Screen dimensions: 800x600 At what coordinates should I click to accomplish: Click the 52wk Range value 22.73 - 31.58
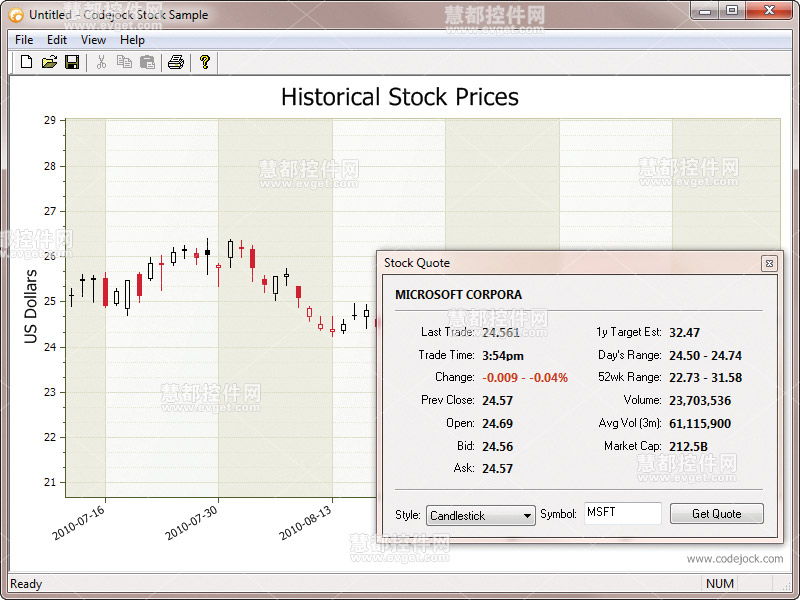click(706, 378)
